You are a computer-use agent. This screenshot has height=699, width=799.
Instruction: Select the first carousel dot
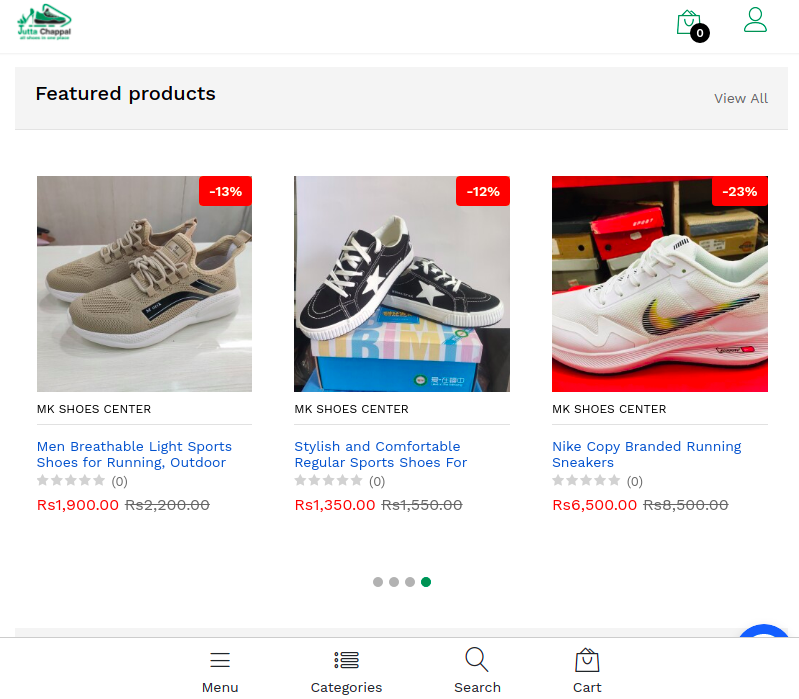click(x=378, y=582)
